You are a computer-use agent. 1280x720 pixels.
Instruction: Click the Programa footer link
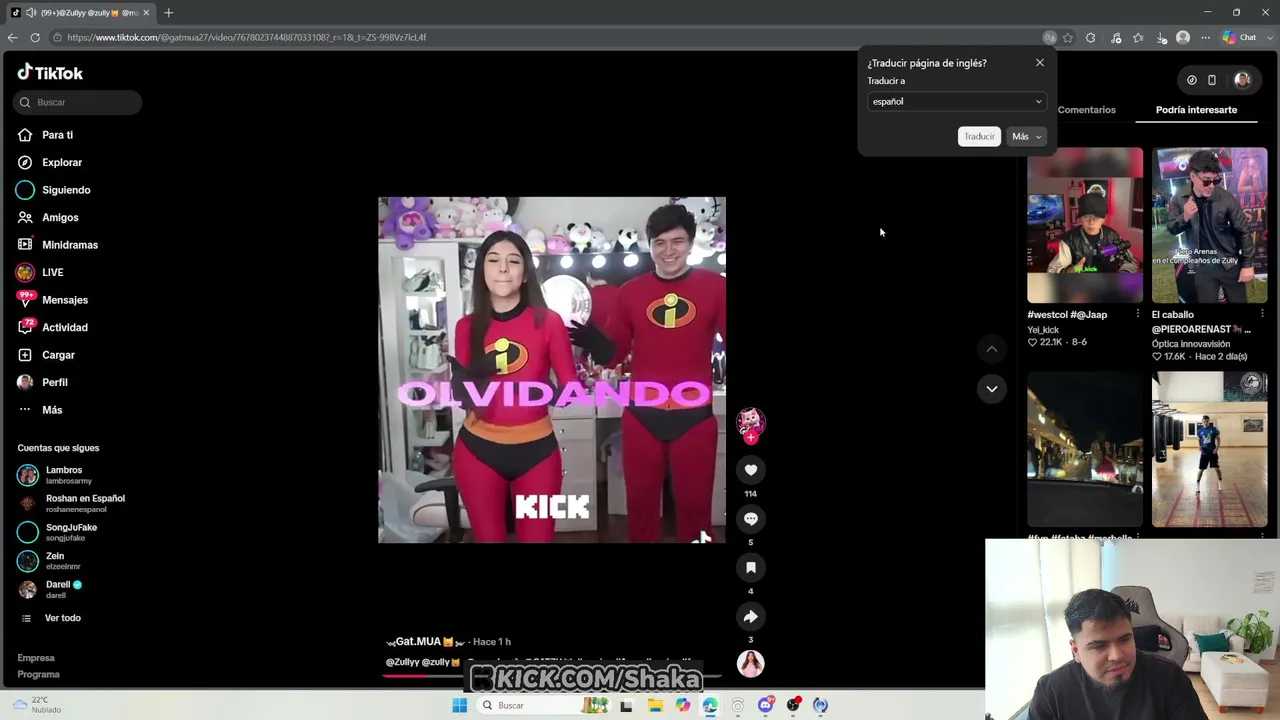coord(38,674)
